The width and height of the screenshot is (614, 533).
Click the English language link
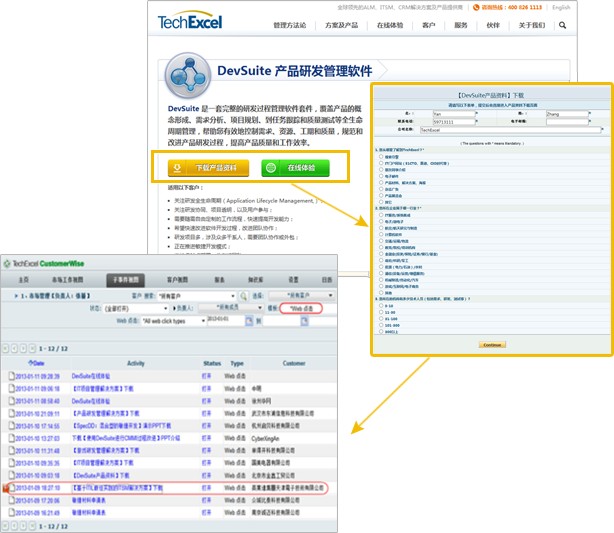[x=561, y=7]
